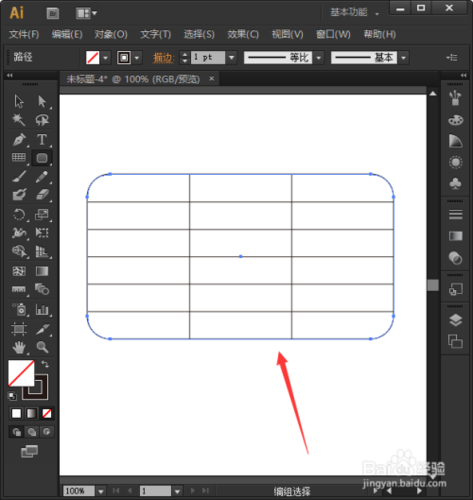This screenshot has height=500, width=473.
Task: Select the Pen tool
Action: click(19, 140)
